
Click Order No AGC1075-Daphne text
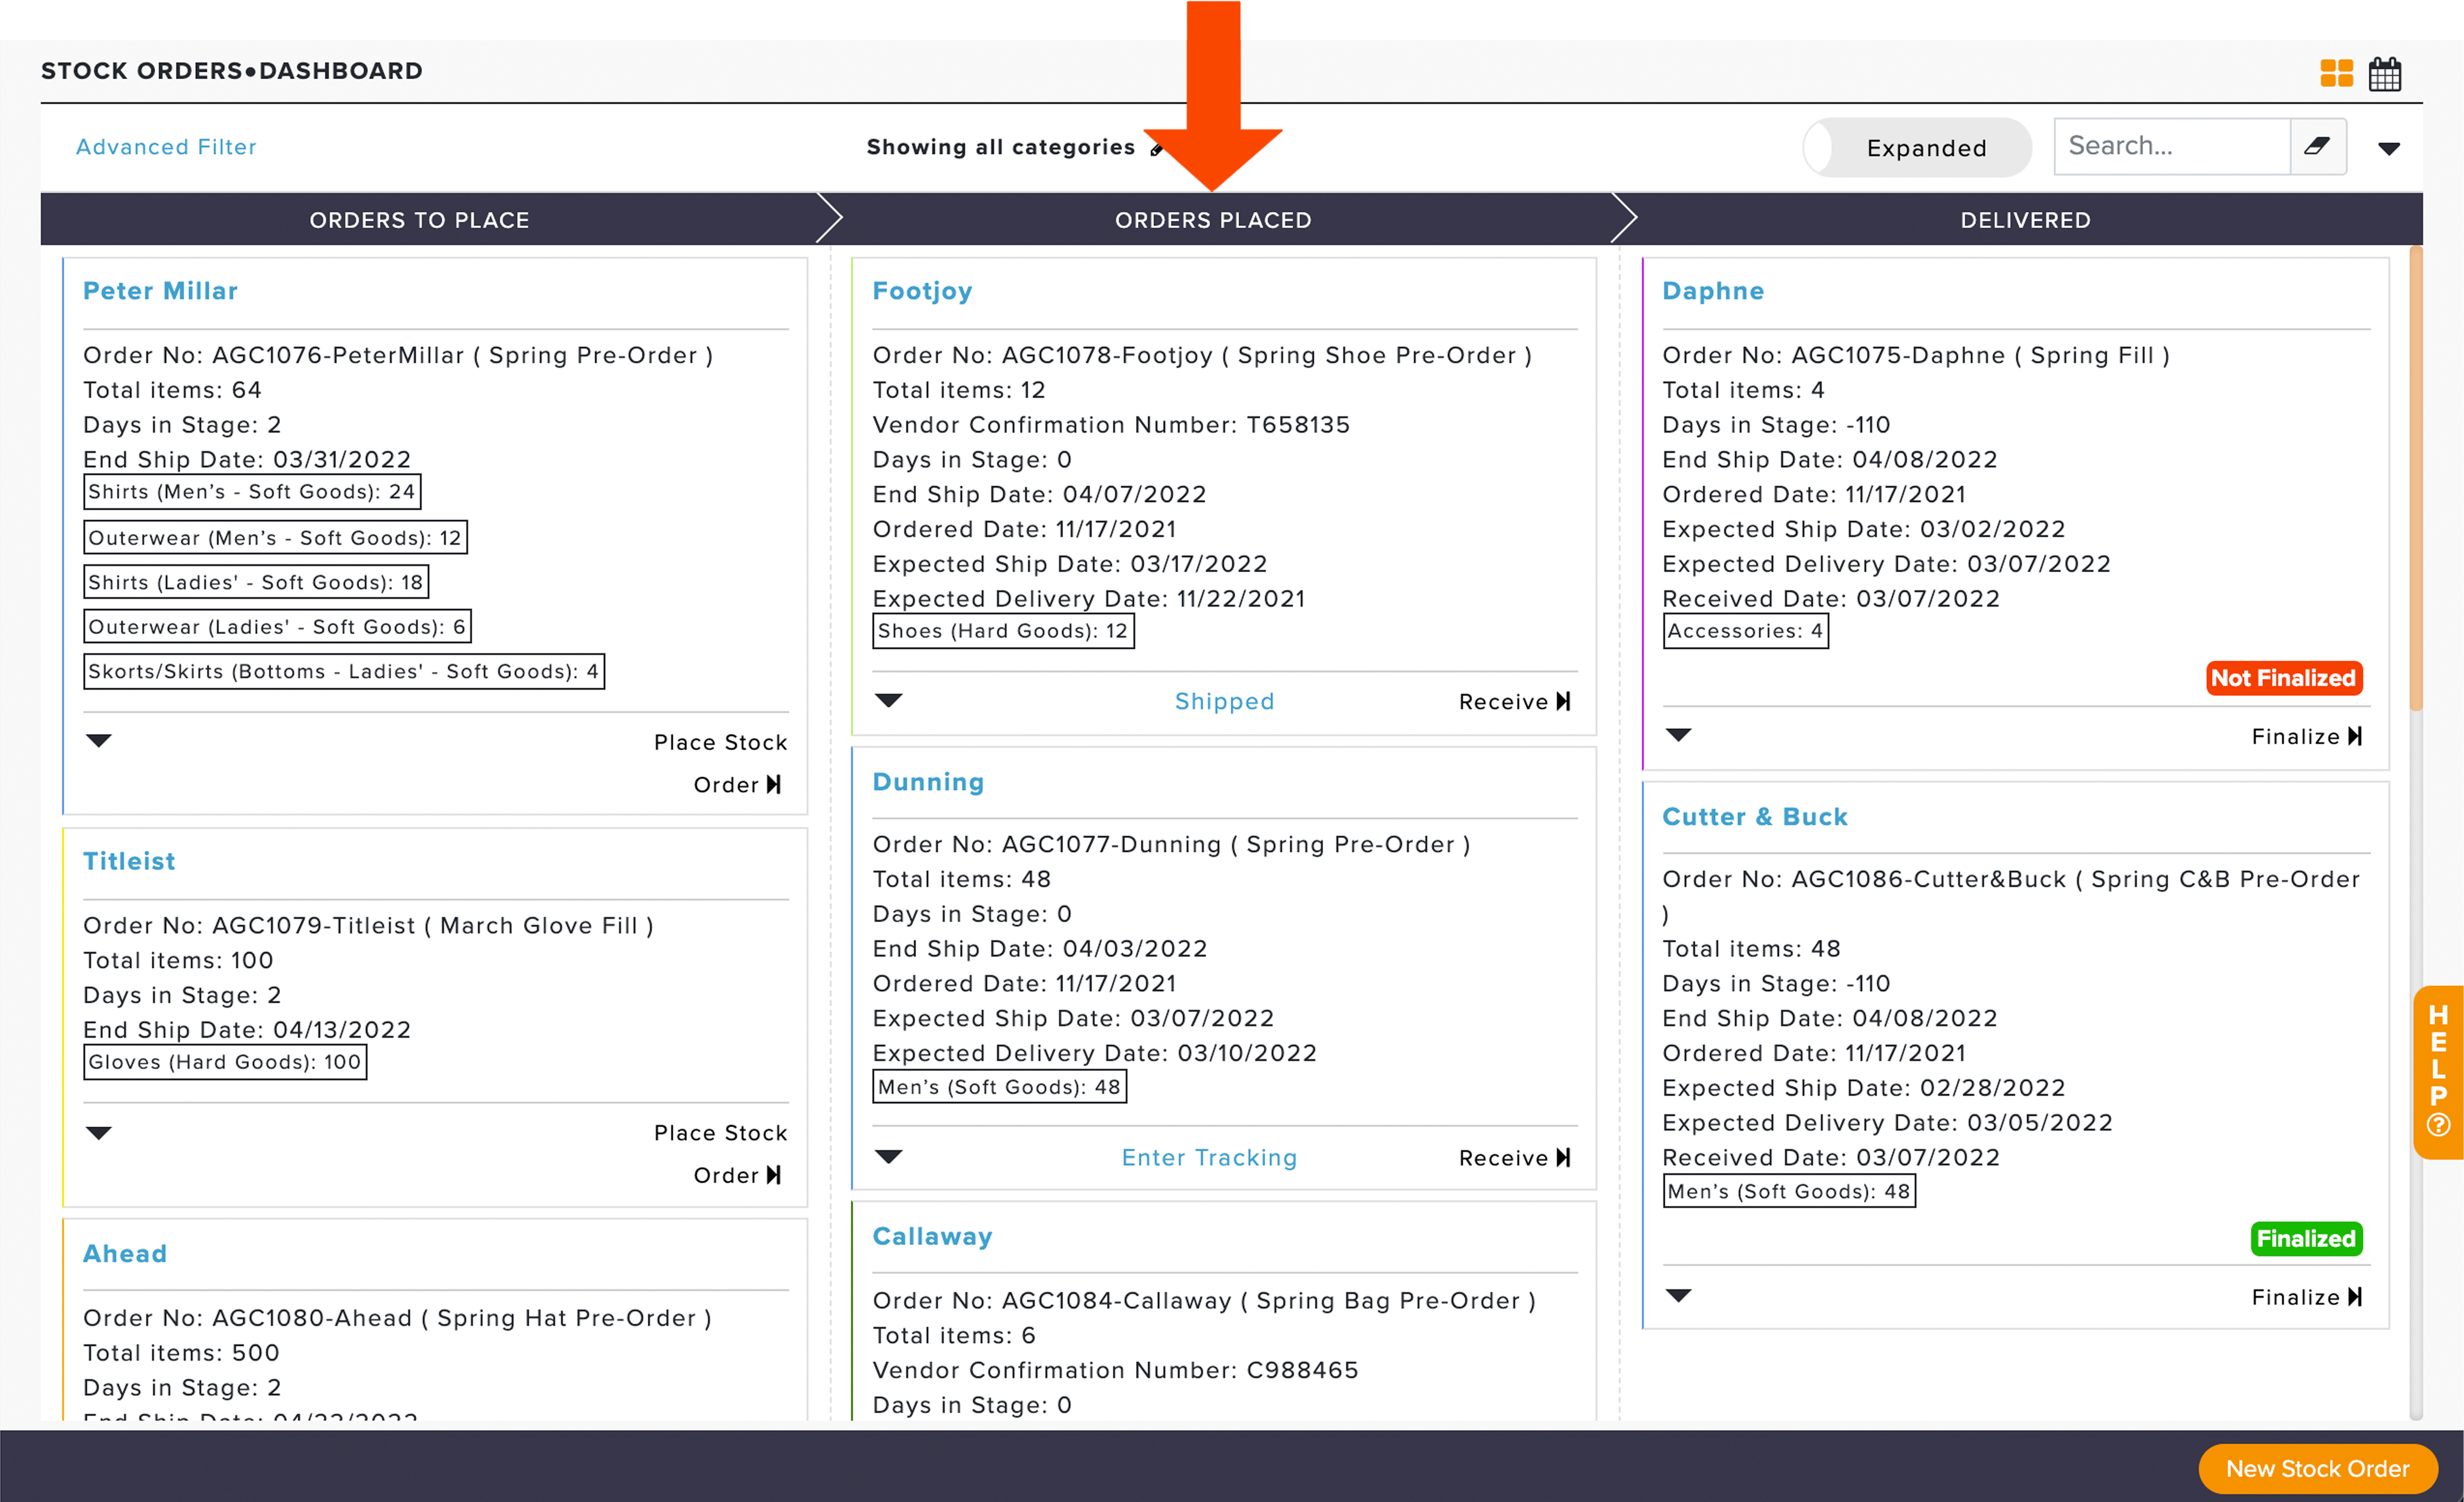tap(1916, 355)
